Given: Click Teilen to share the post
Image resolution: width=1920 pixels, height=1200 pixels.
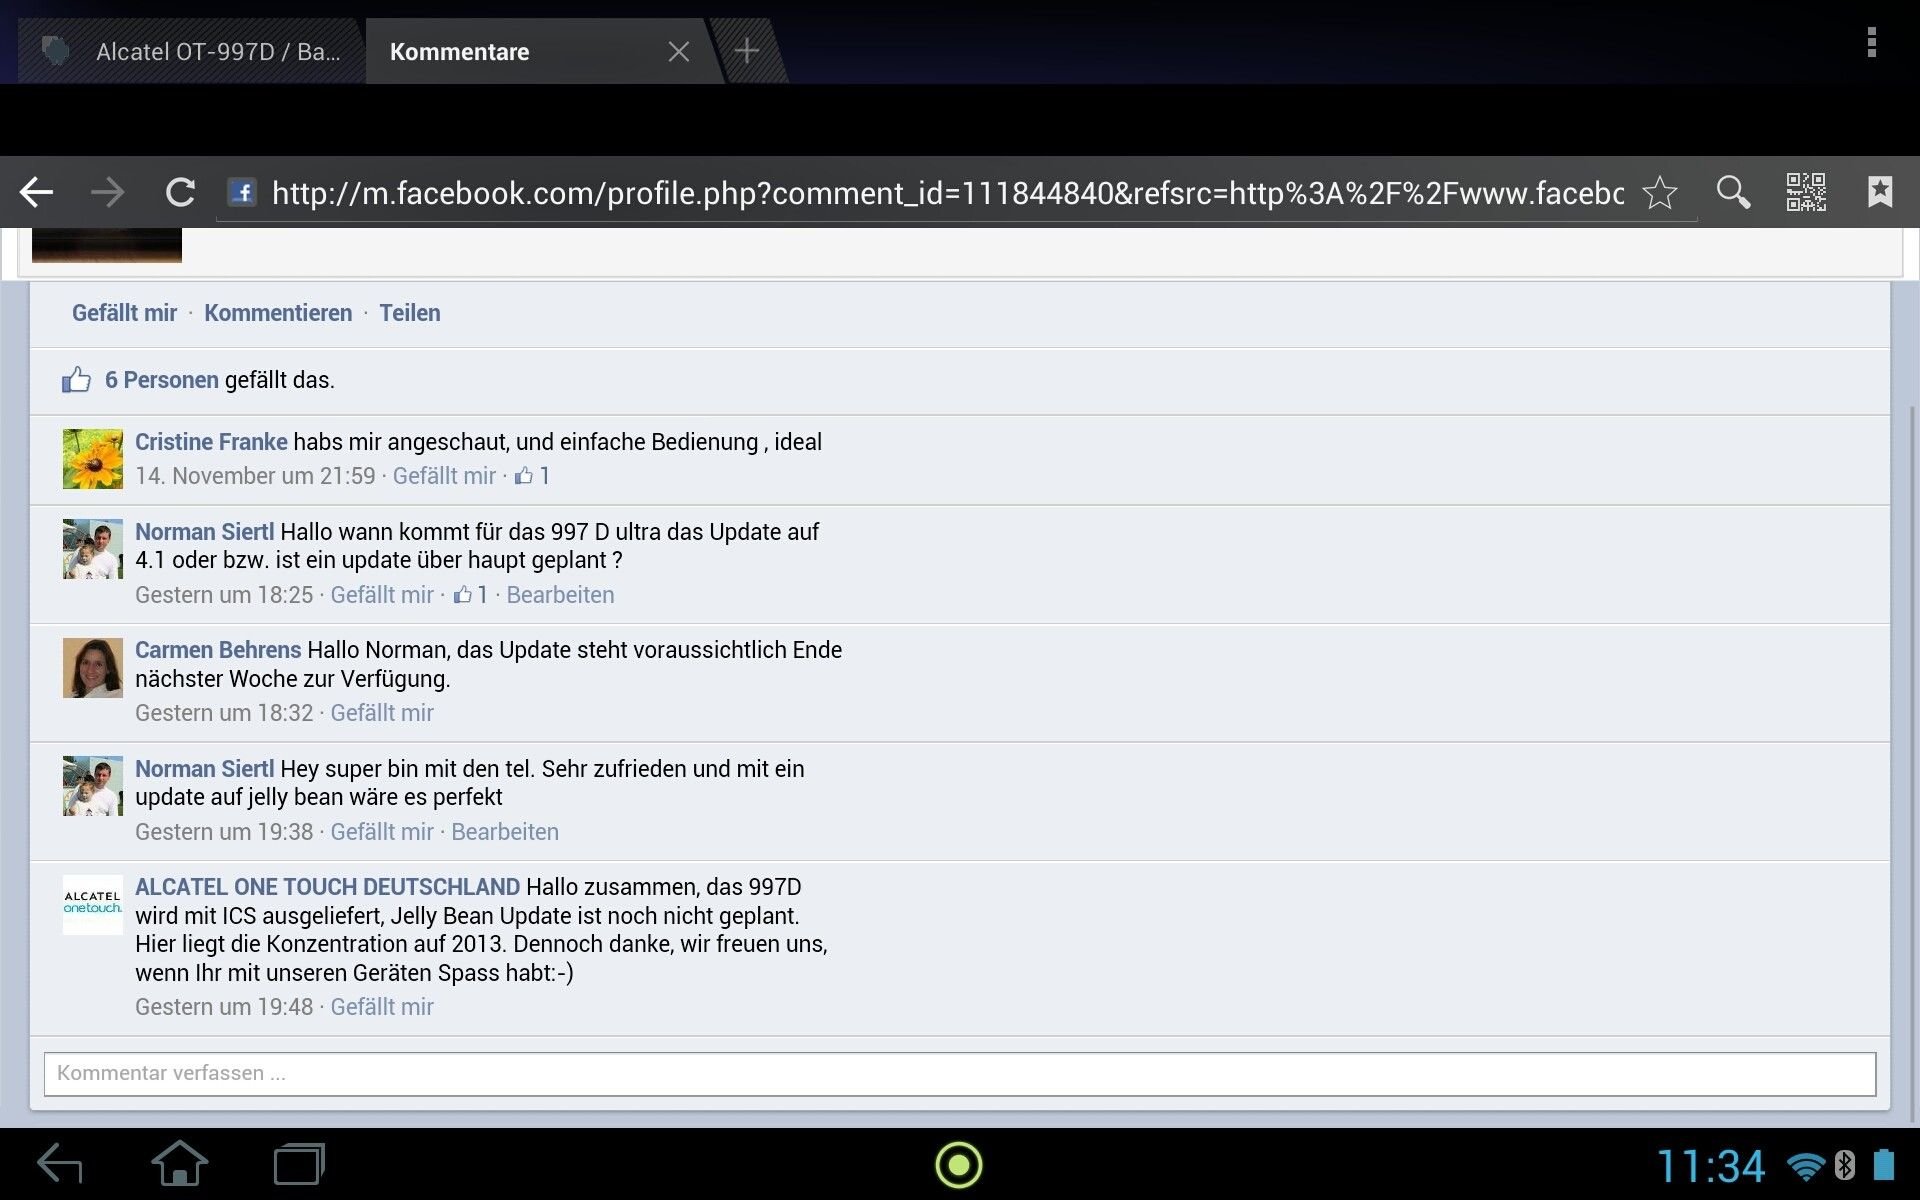Looking at the screenshot, I should [409, 313].
